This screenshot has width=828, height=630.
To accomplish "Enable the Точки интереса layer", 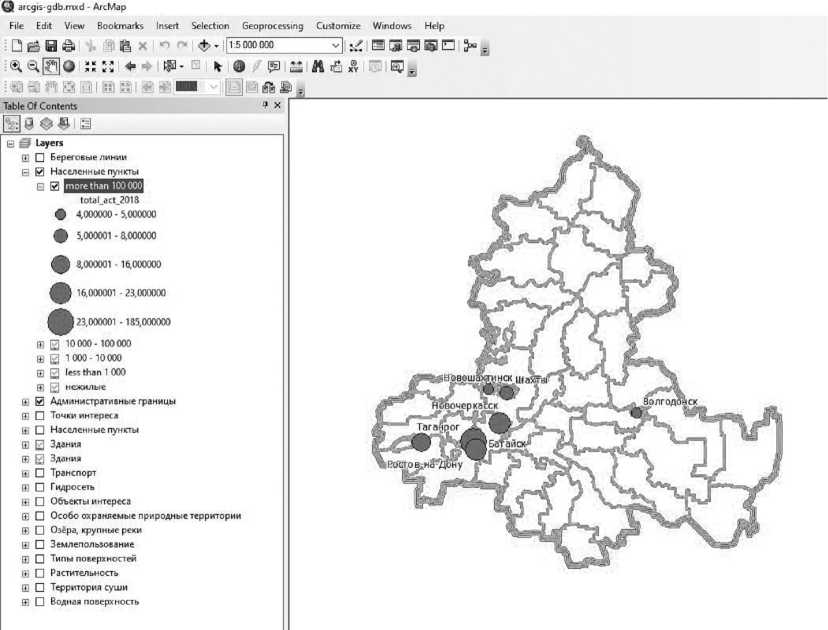I will (x=40, y=416).
